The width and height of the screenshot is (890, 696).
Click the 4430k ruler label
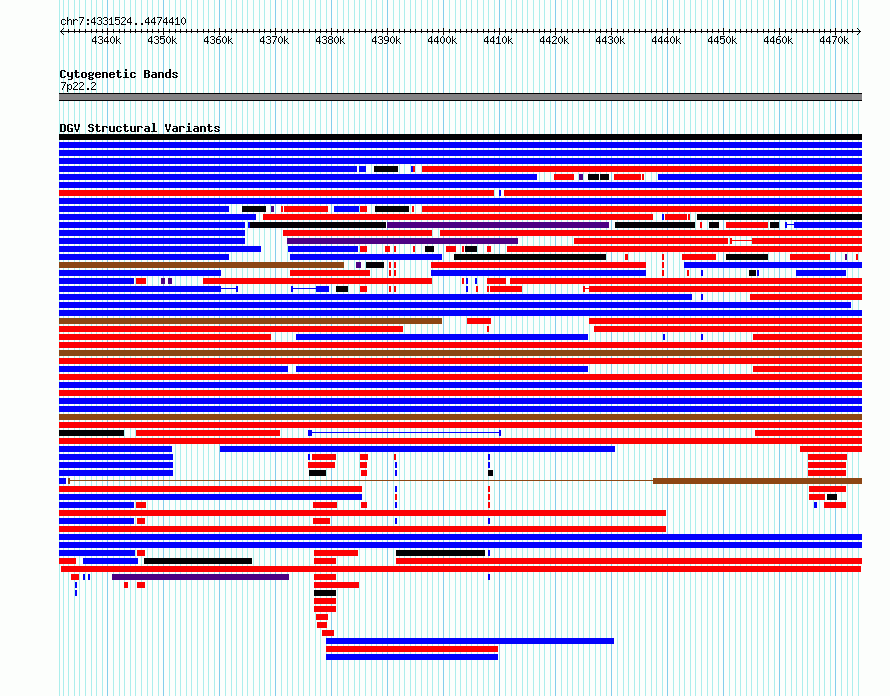[610, 40]
